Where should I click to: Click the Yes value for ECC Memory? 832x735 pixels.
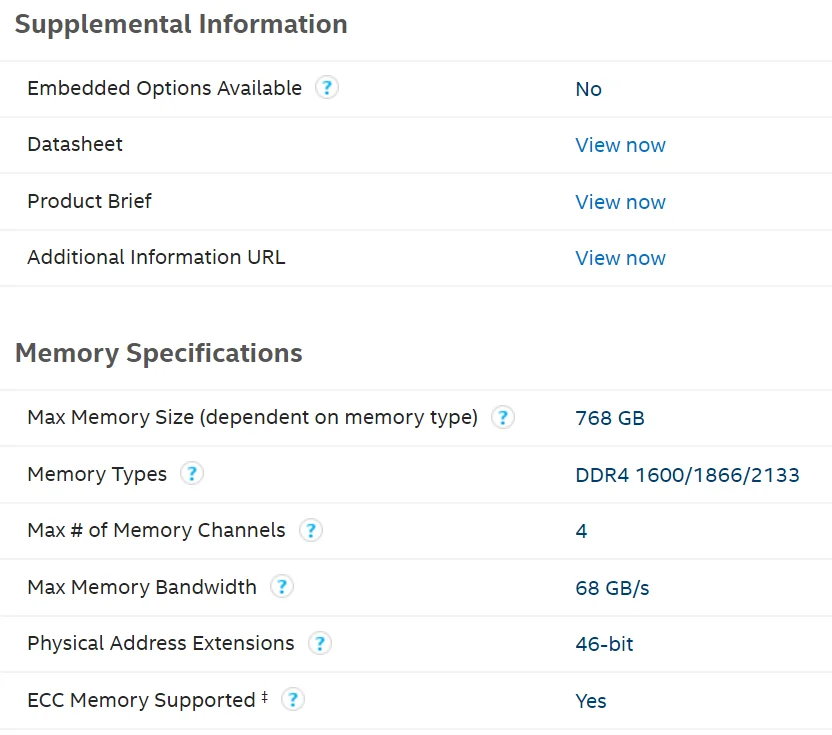[x=591, y=701]
